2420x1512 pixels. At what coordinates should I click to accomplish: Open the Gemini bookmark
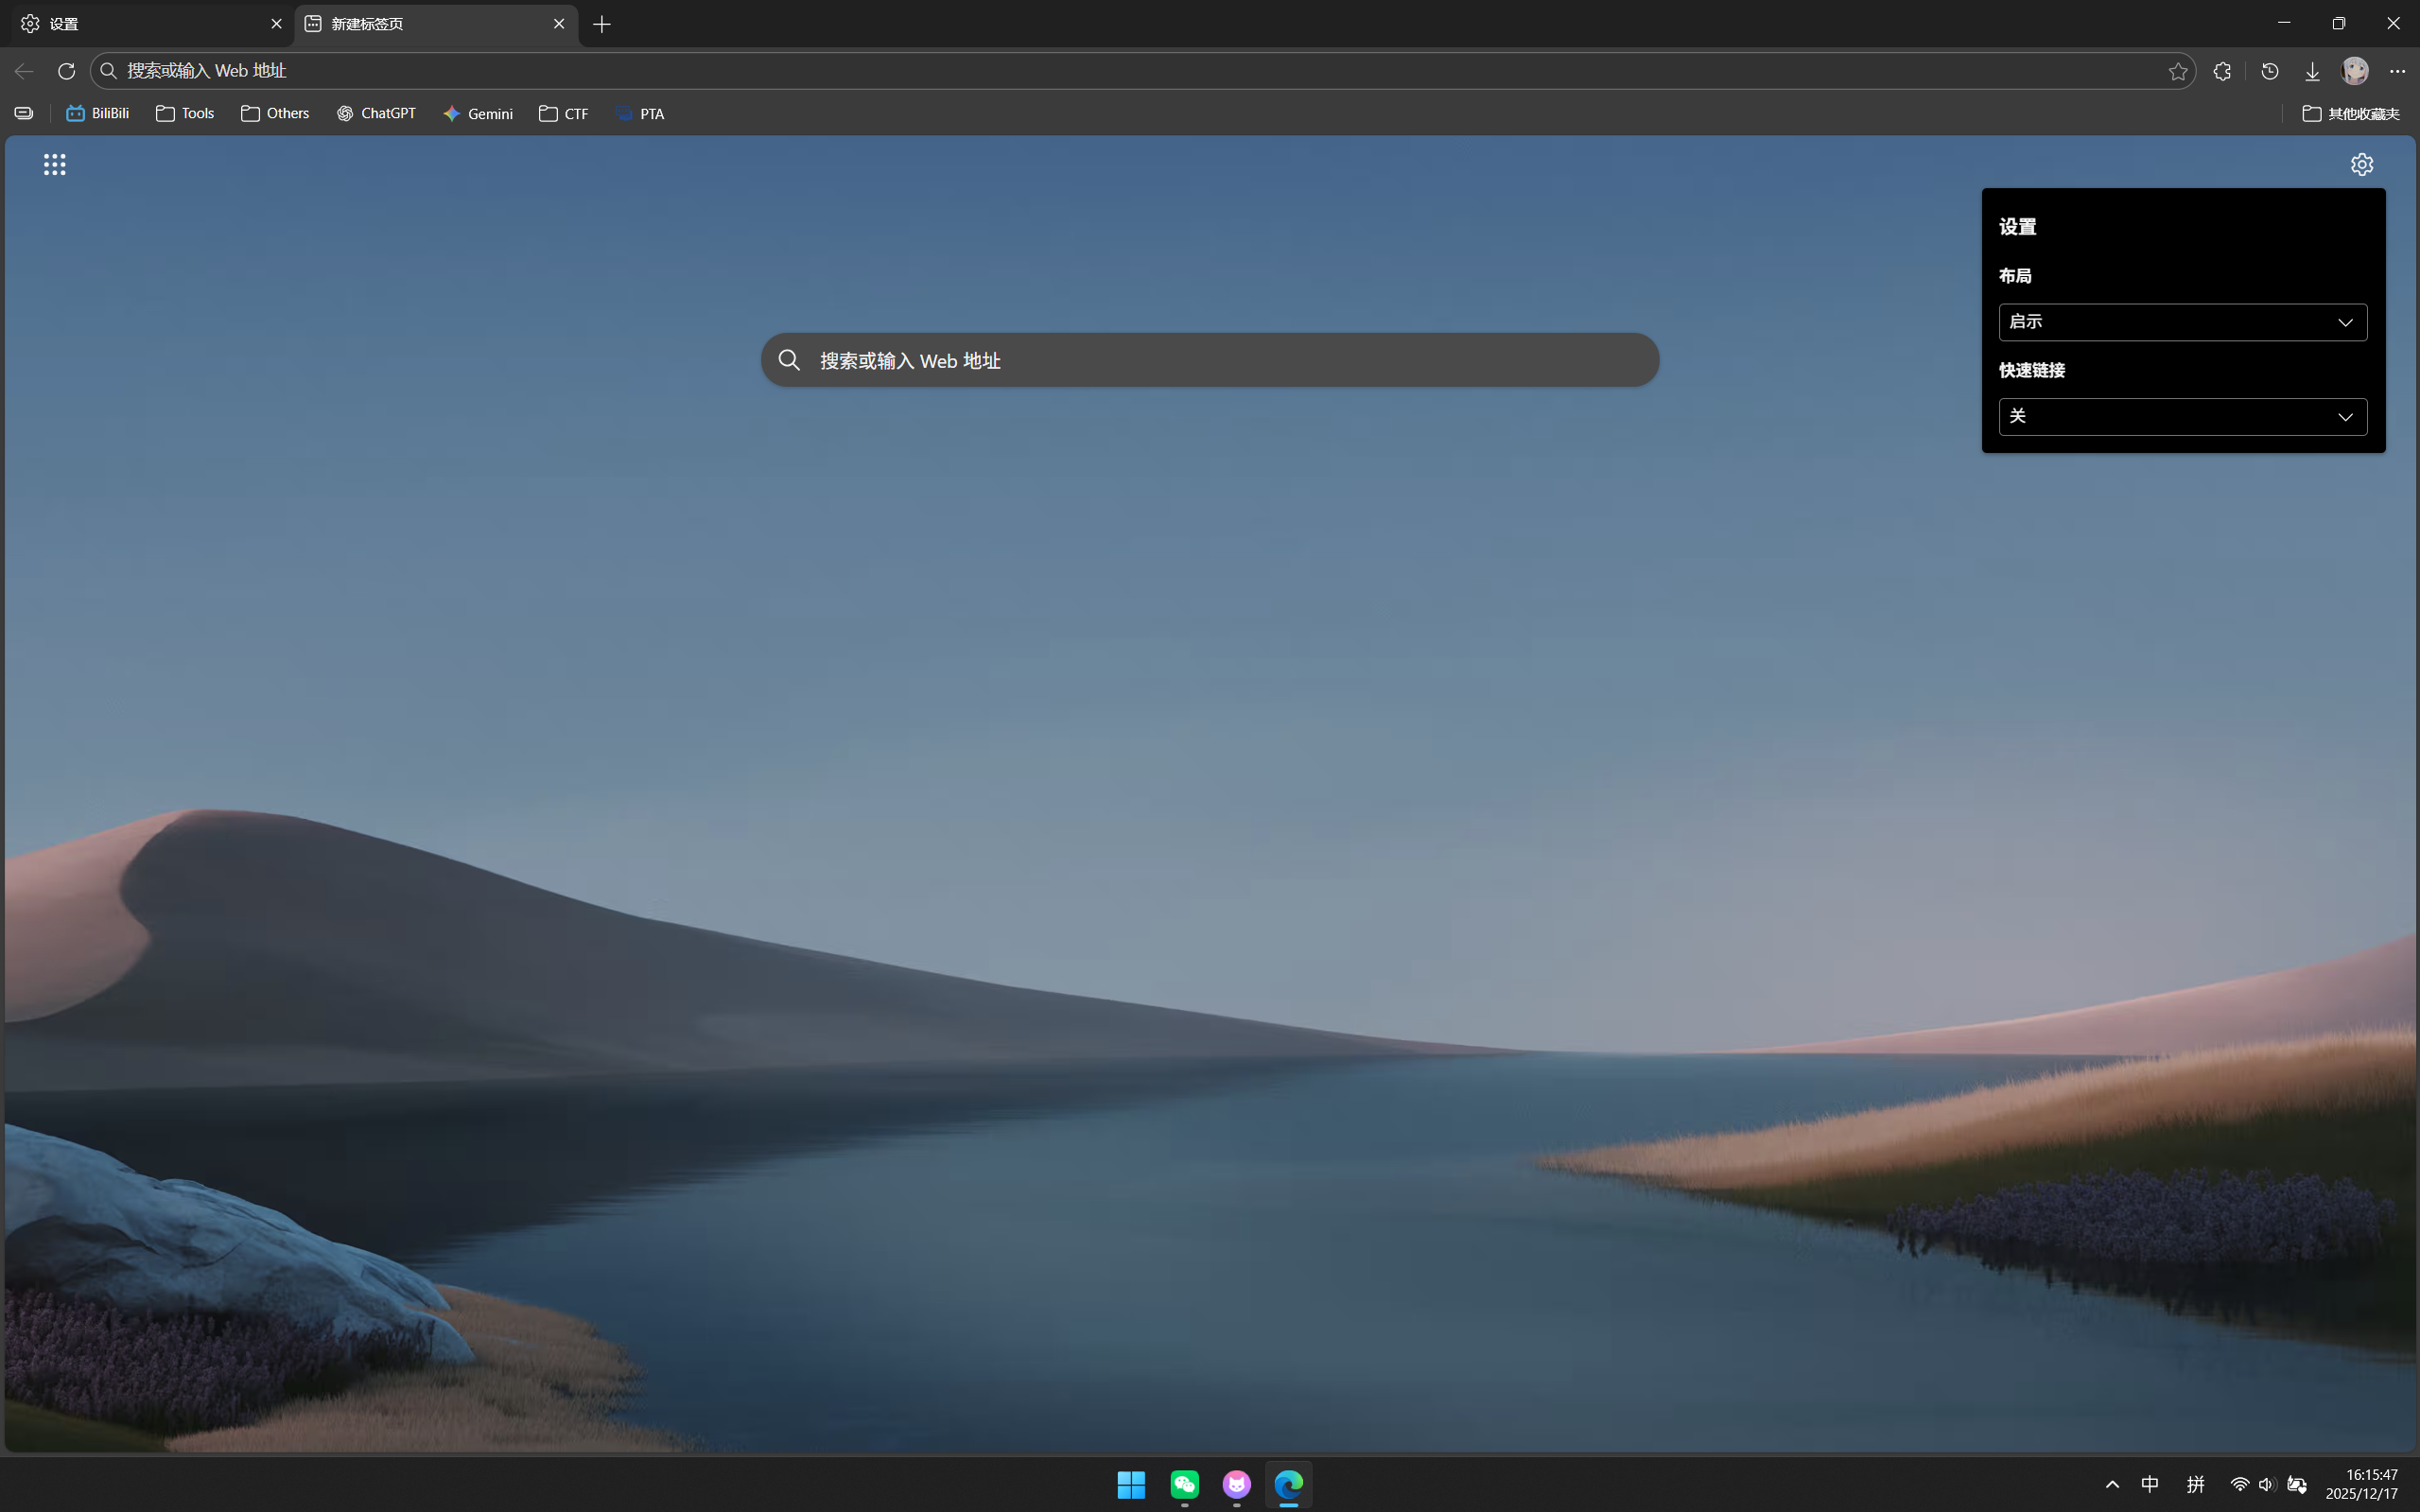478,114
